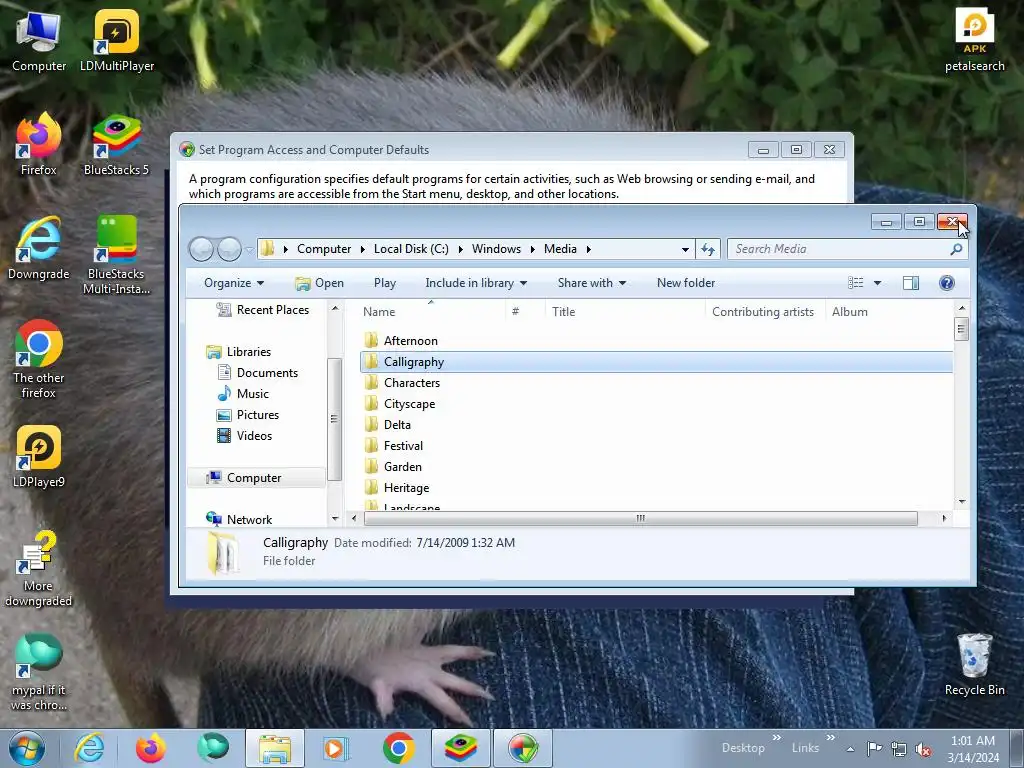1024x768 pixels.
Task: Select 'The other firefox' Chrome shortcut
Action: [x=39, y=359]
